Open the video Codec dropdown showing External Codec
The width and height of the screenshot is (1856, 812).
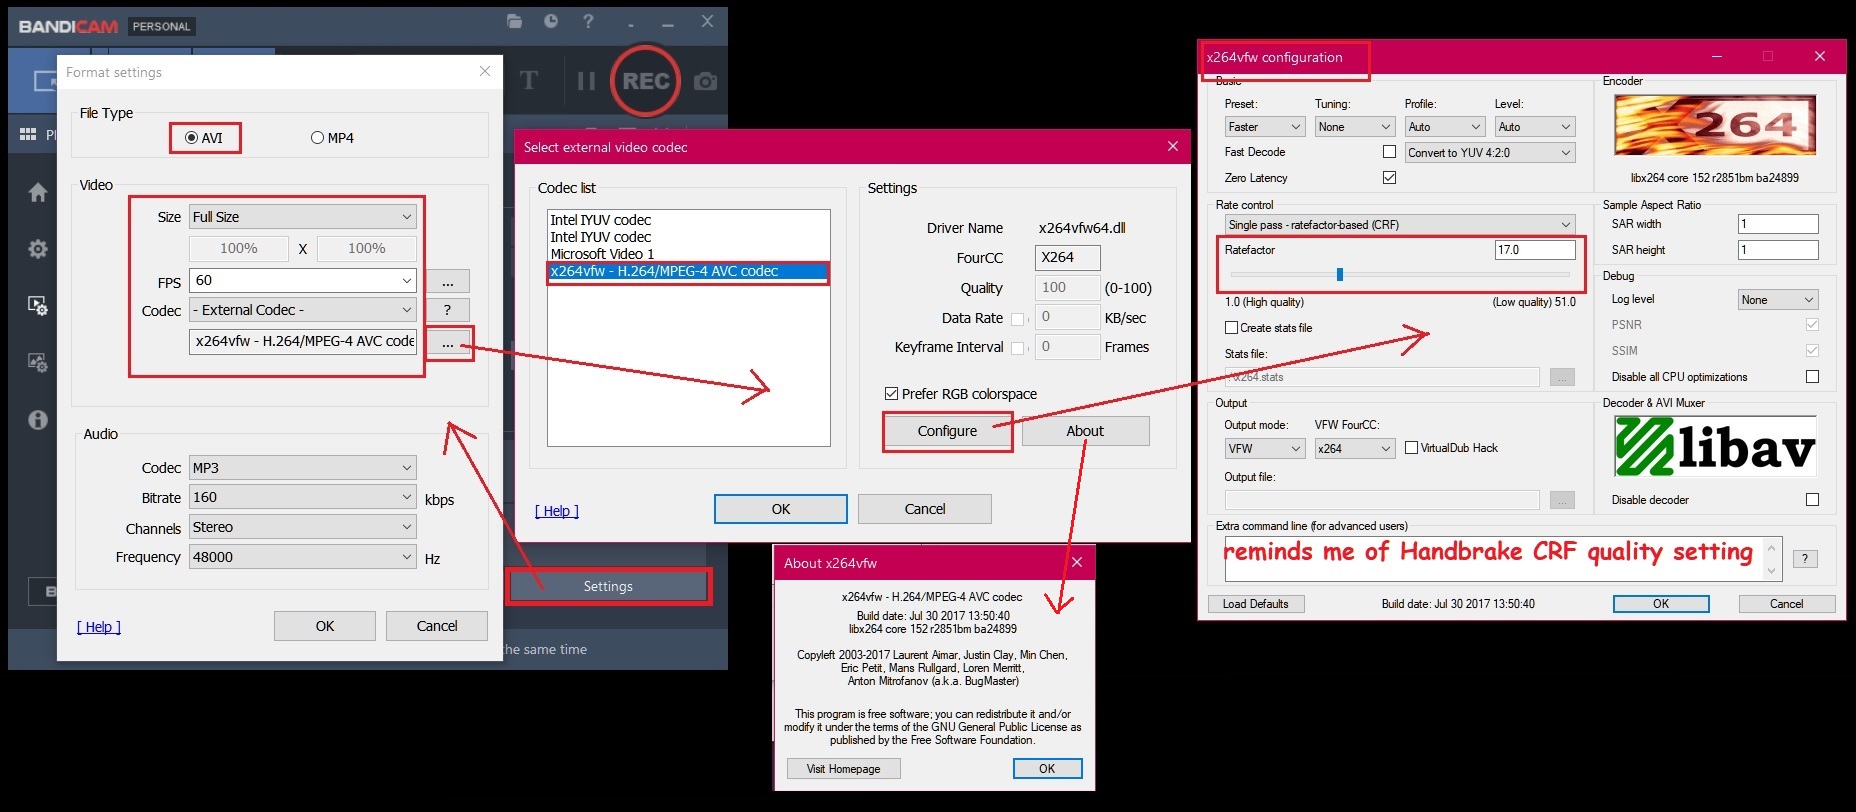[303, 310]
